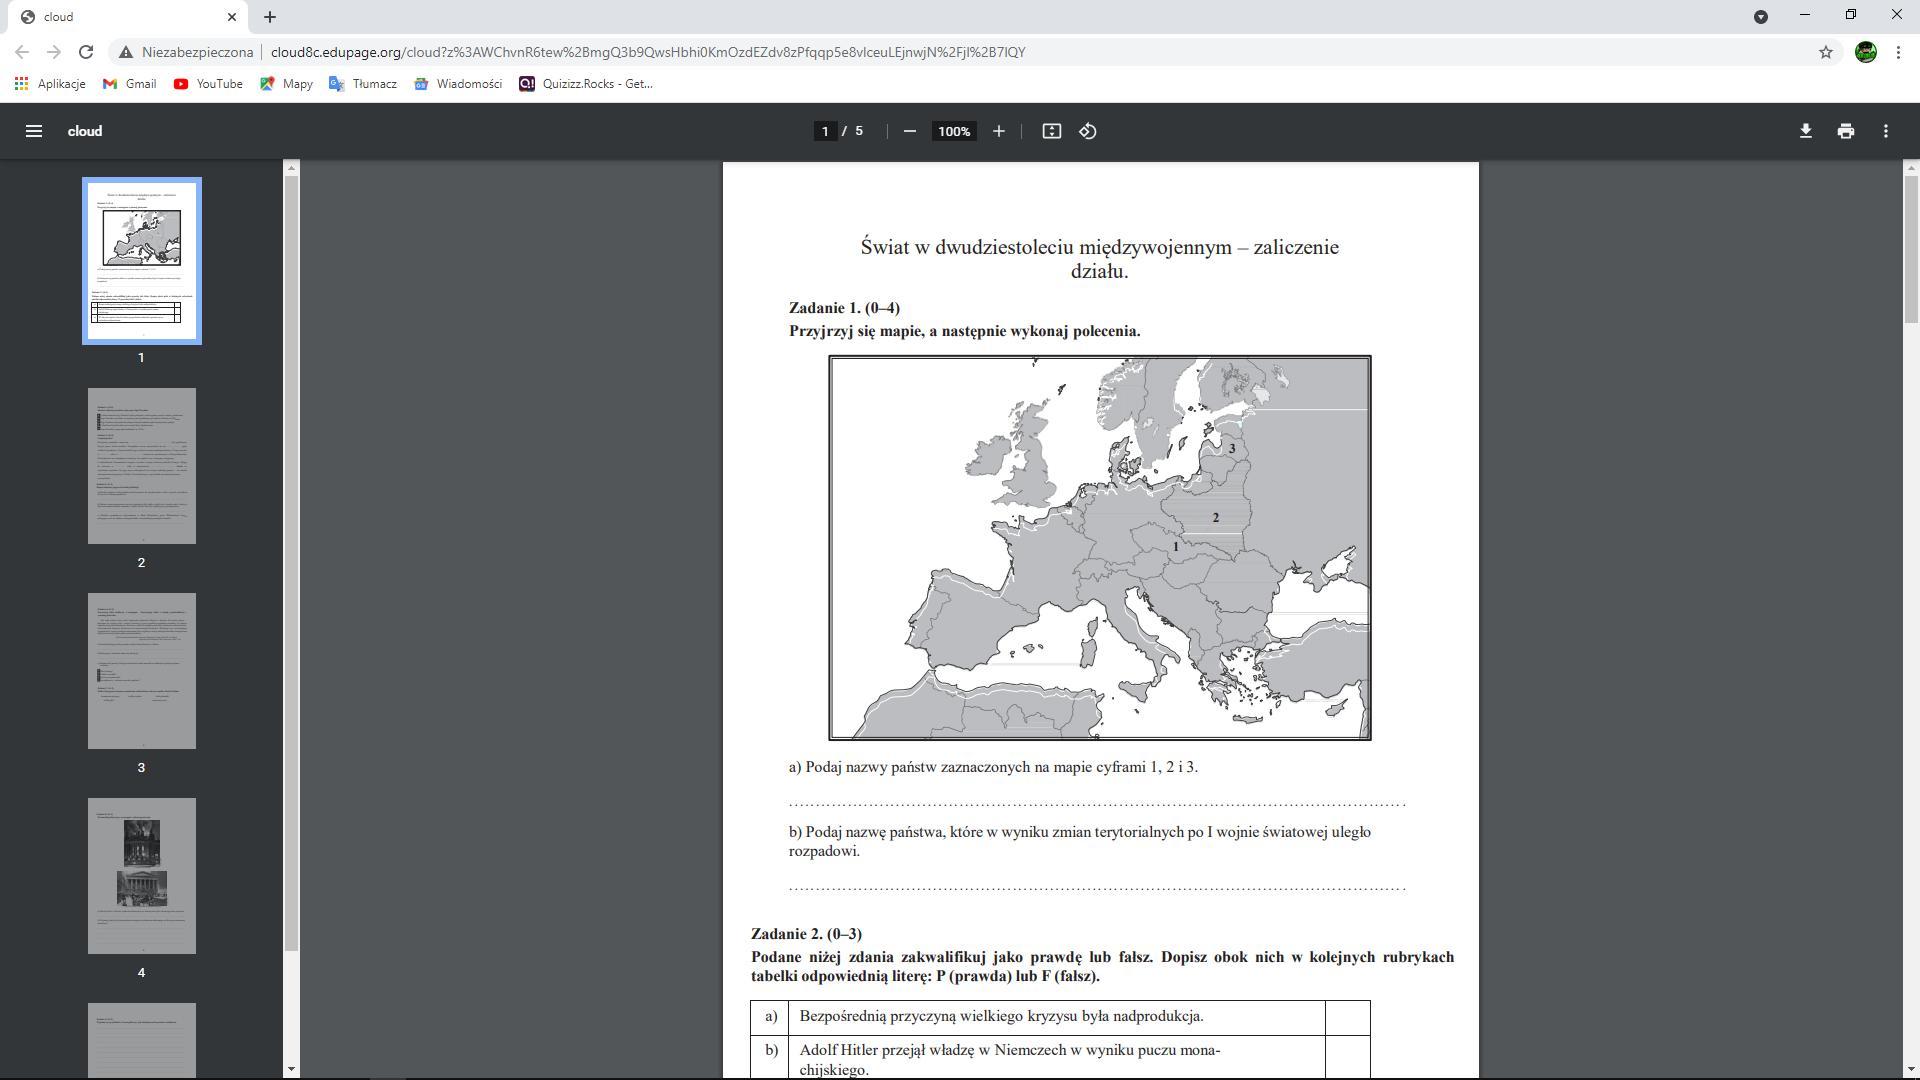Click sentence 'Bezpośrednią przyczyną wielkiego kryzysu'
1920x1080 pixels.
coord(1001,1016)
